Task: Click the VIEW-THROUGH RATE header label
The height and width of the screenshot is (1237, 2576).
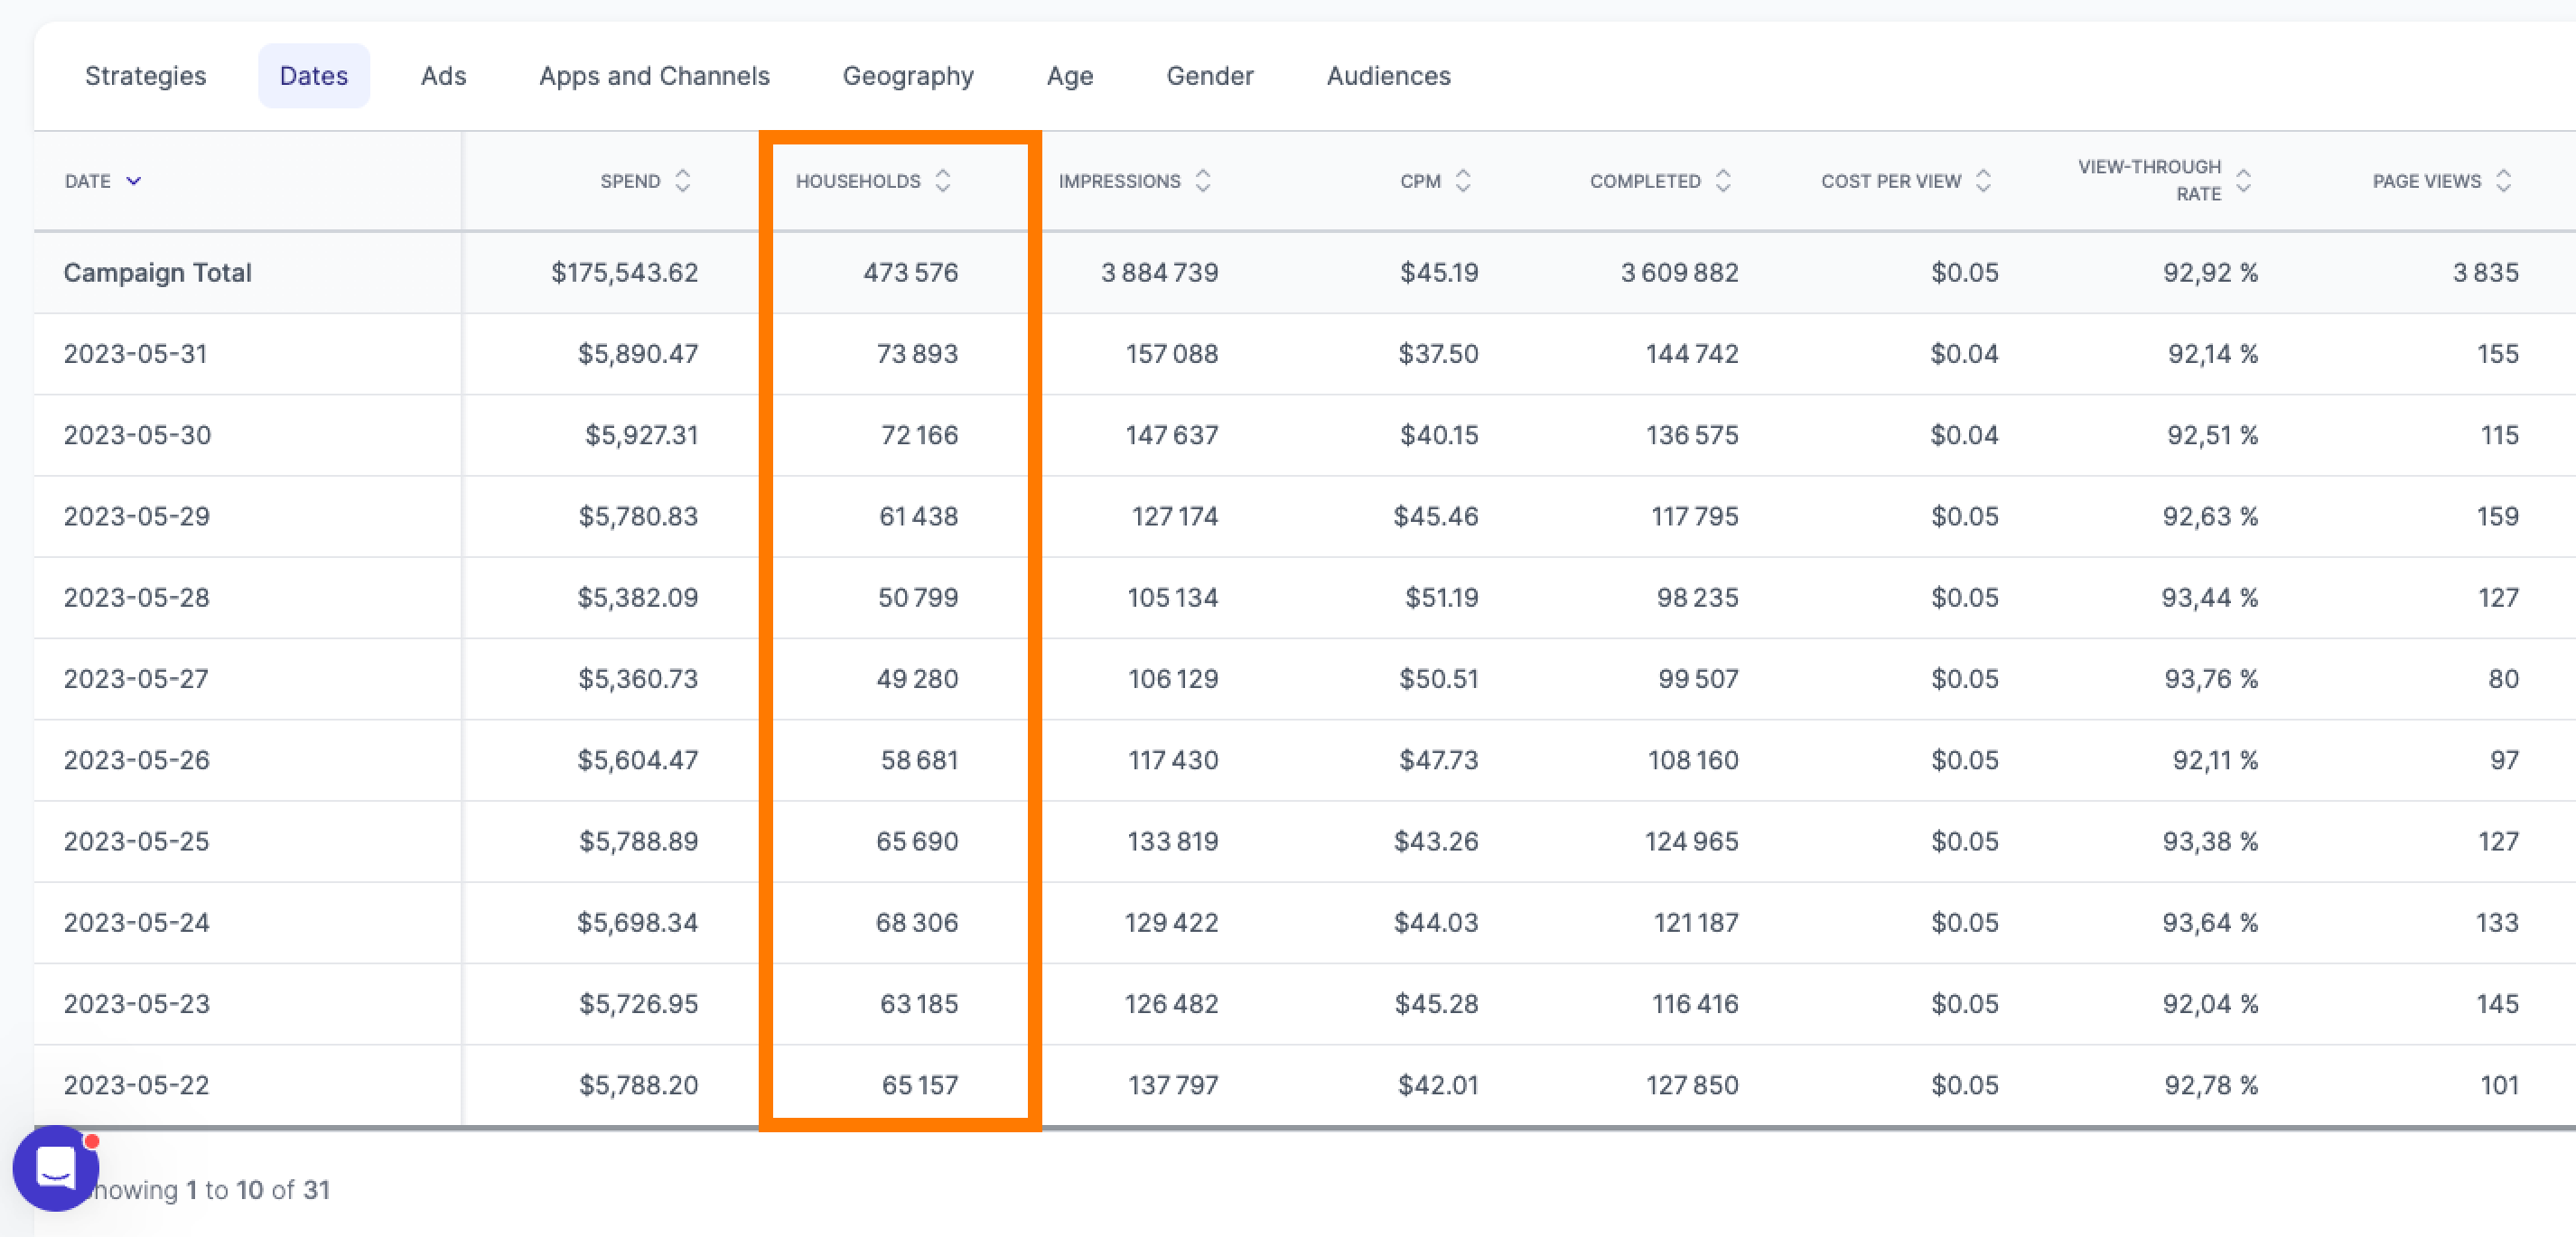Action: pos(2149,180)
